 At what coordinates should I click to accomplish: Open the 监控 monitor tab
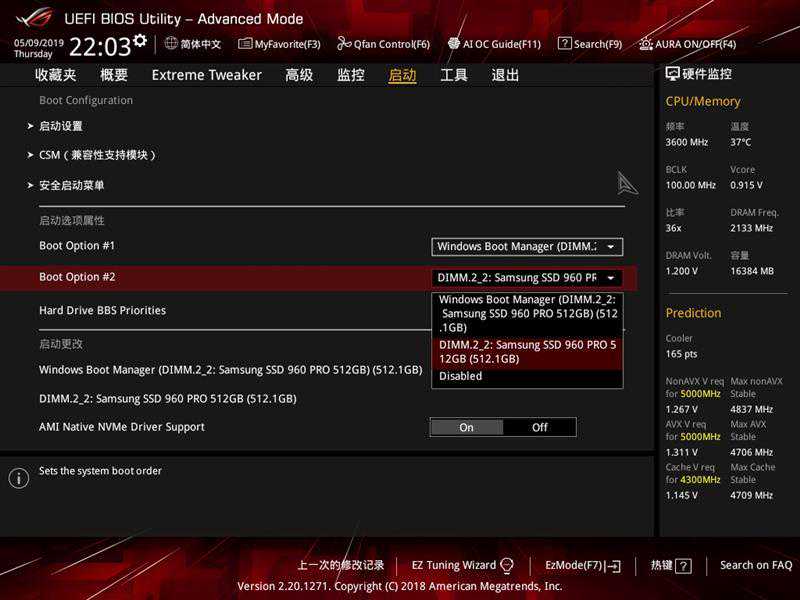click(x=350, y=75)
